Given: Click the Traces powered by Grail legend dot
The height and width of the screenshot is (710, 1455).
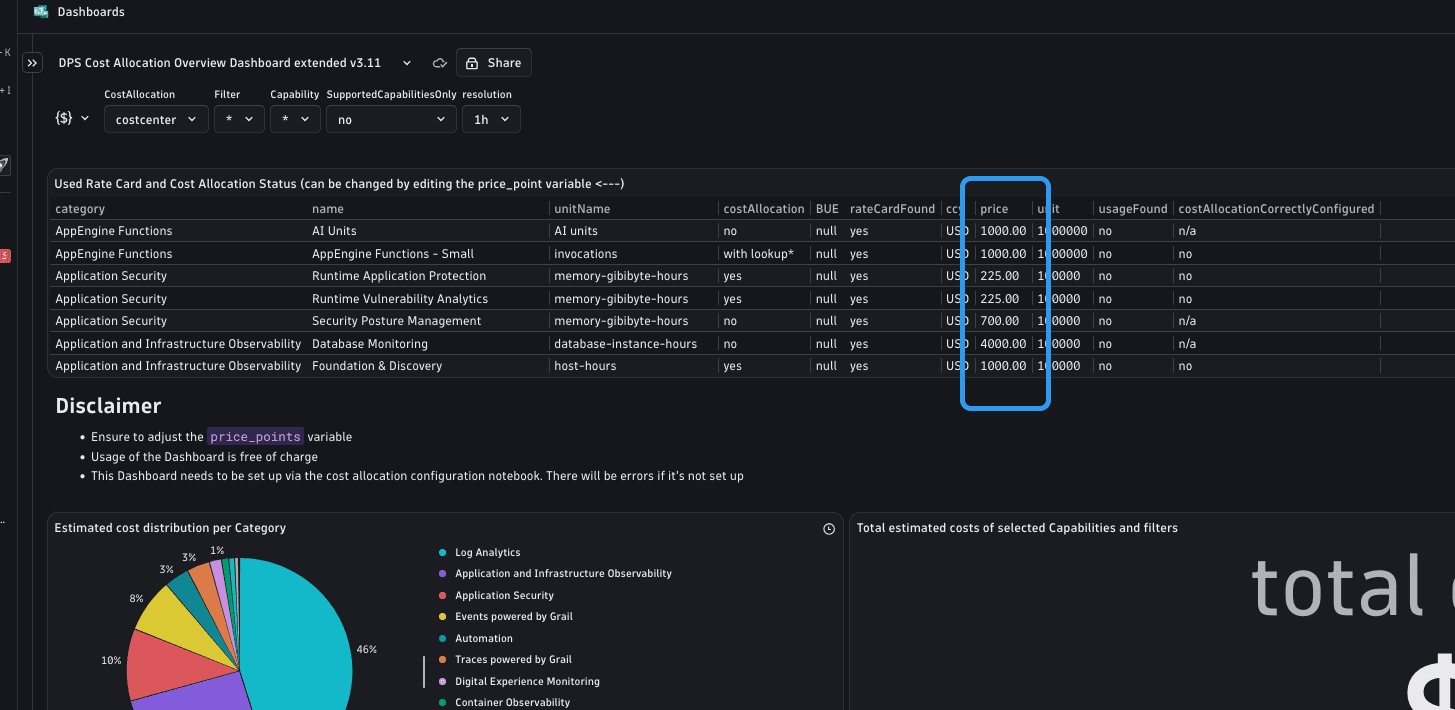Looking at the screenshot, I should click(x=442, y=660).
